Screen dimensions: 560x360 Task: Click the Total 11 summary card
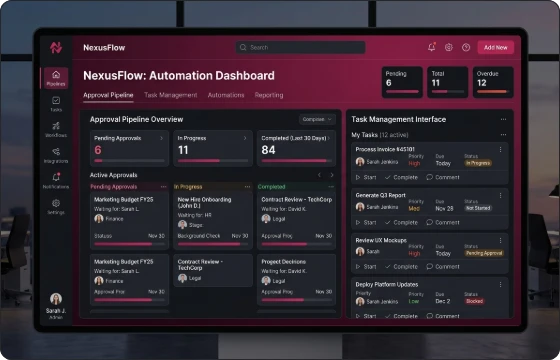point(448,82)
